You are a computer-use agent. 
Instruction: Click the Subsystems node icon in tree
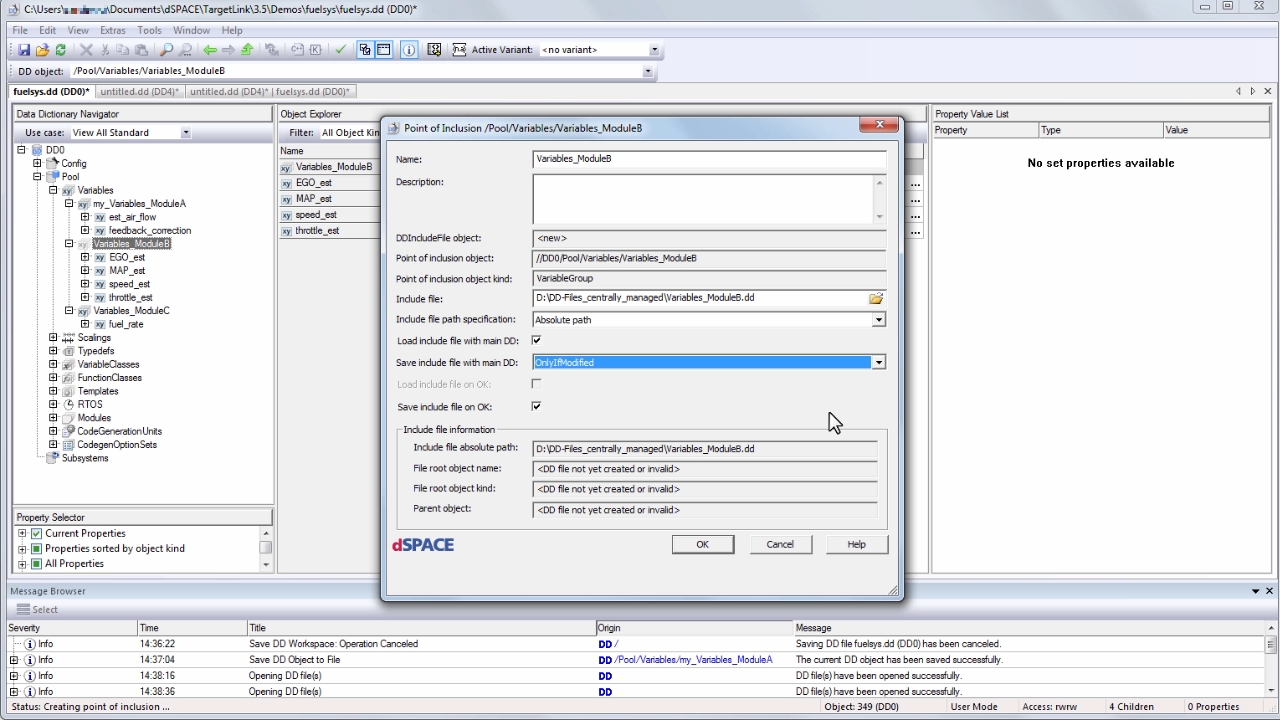pos(53,458)
